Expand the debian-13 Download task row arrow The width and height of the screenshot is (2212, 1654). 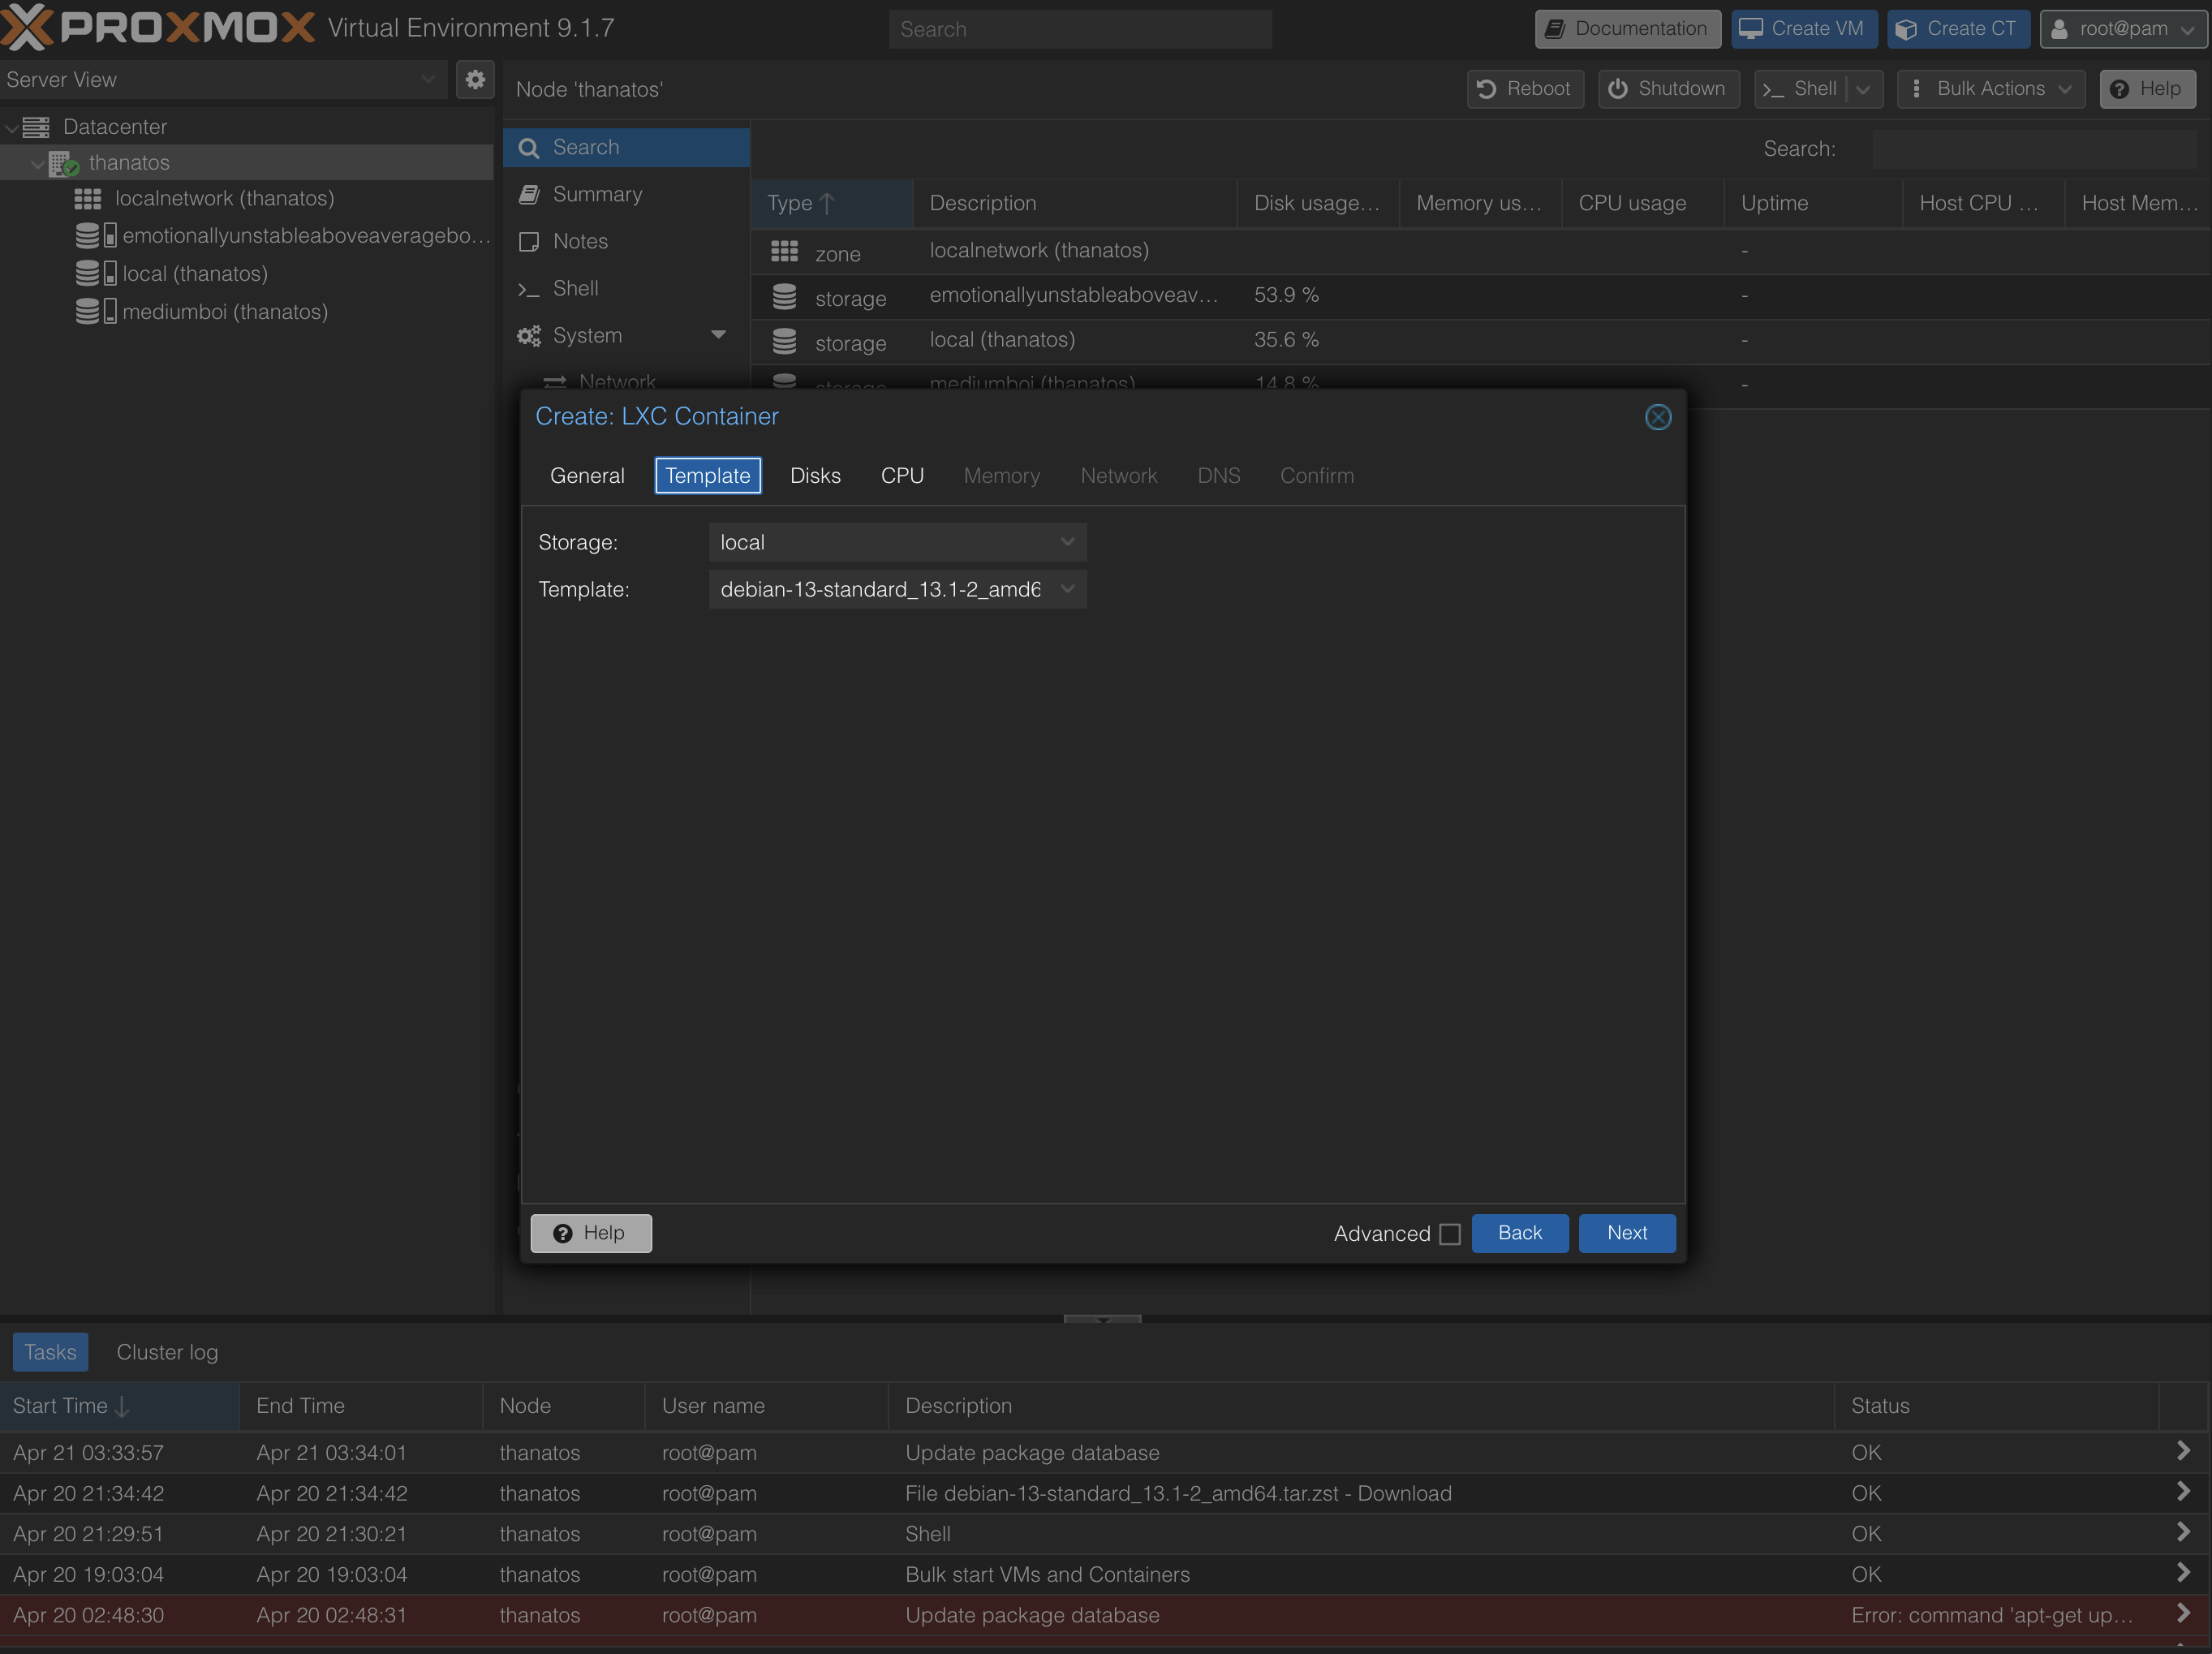tap(2183, 1492)
